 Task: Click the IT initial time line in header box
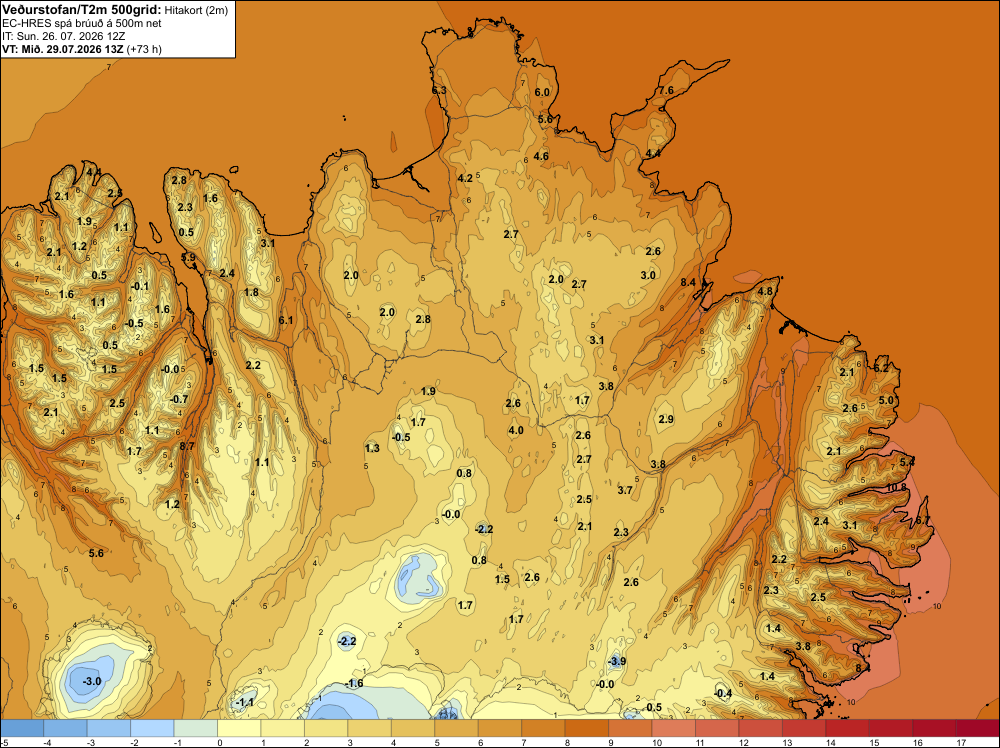click(71, 36)
